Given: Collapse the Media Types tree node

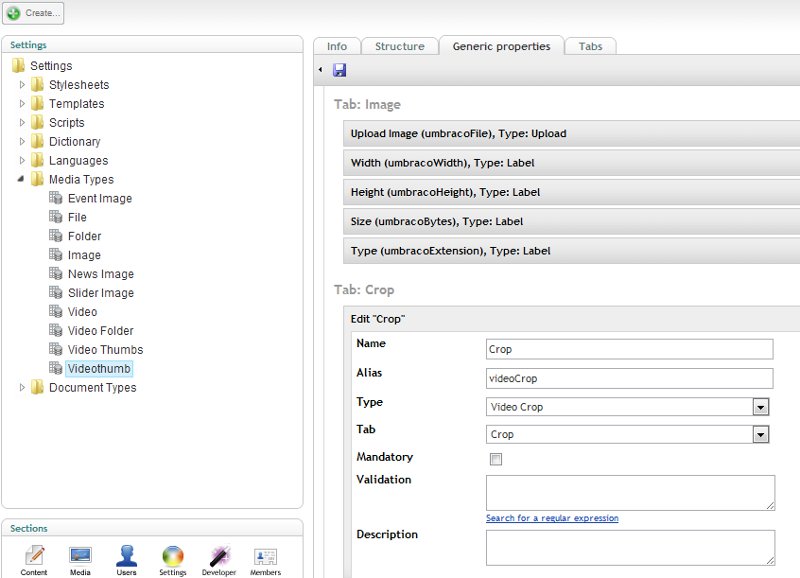Looking at the screenshot, I should (x=22, y=180).
